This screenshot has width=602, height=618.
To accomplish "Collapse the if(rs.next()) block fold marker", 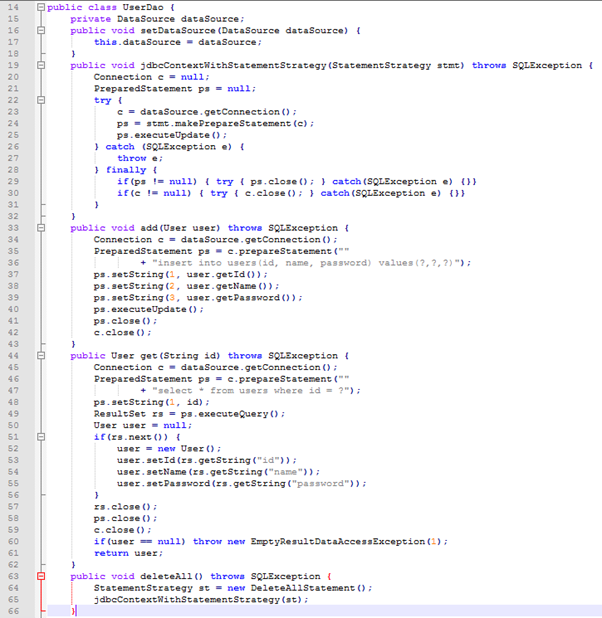I will (x=41, y=437).
